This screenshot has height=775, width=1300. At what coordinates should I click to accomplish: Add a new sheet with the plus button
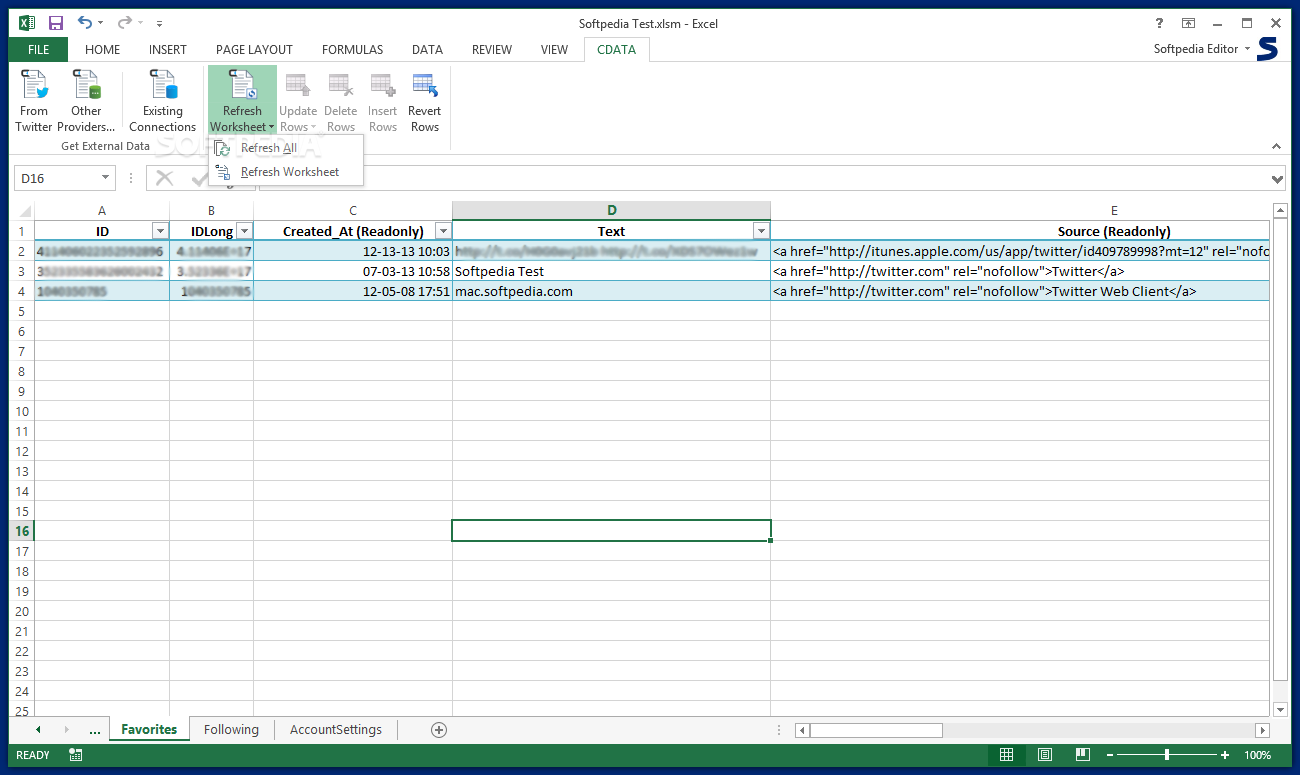tap(438, 730)
